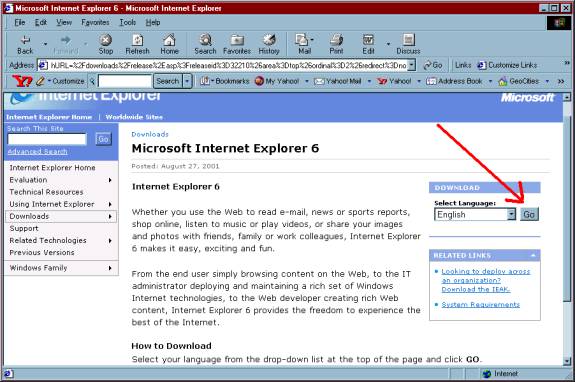Click the Search This Site text field
The width and height of the screenshot is (575, 382).
47,139
